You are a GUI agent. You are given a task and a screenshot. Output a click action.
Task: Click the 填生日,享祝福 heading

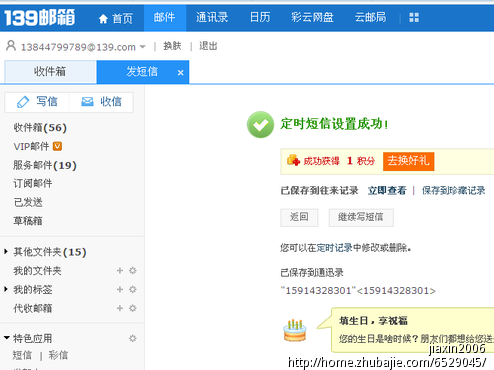[373, 321]
